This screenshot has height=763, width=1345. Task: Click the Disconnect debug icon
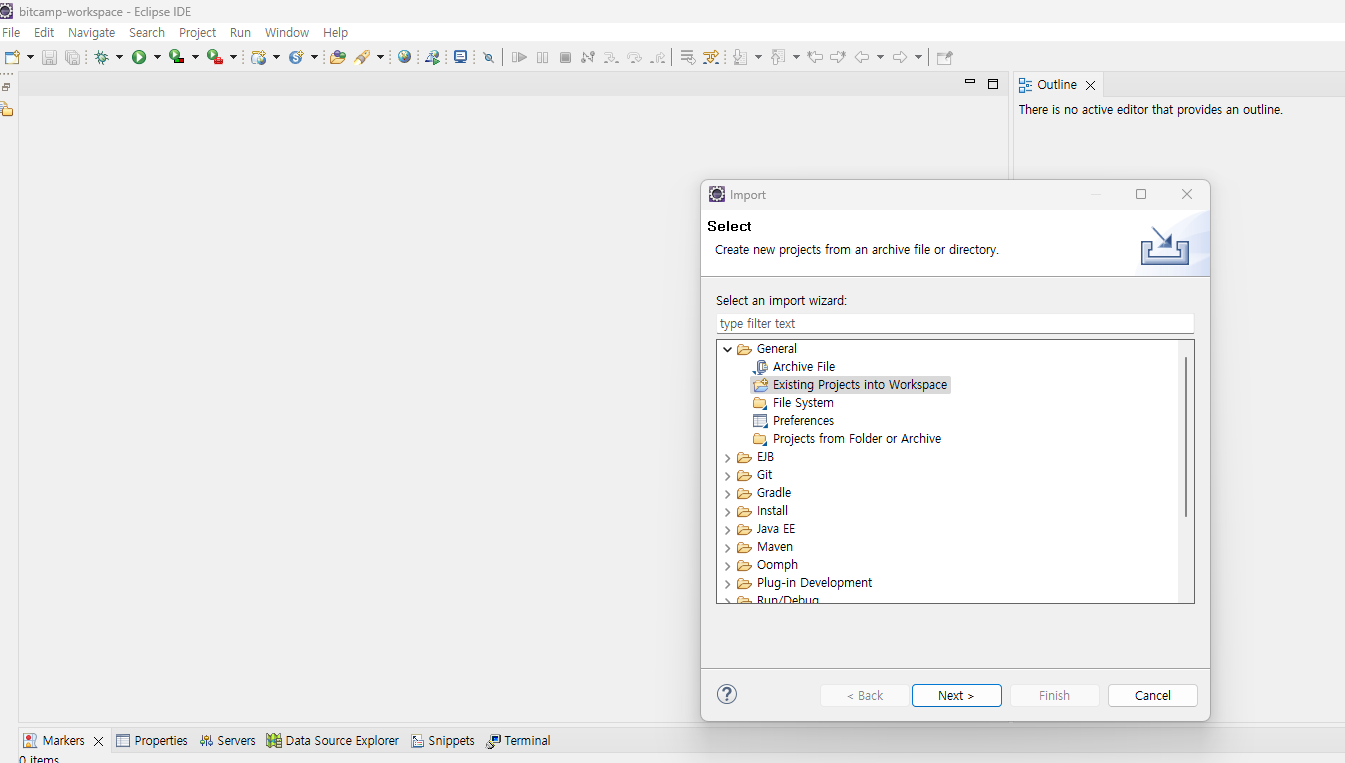click(x=588, y=57)
